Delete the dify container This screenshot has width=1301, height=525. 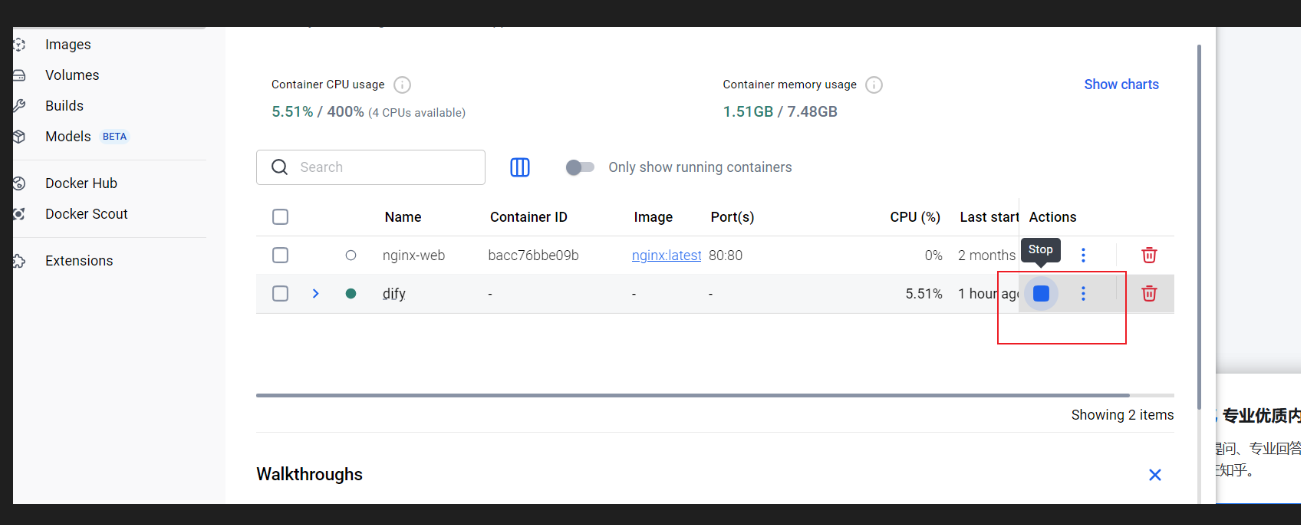(x=1149, y=293)
